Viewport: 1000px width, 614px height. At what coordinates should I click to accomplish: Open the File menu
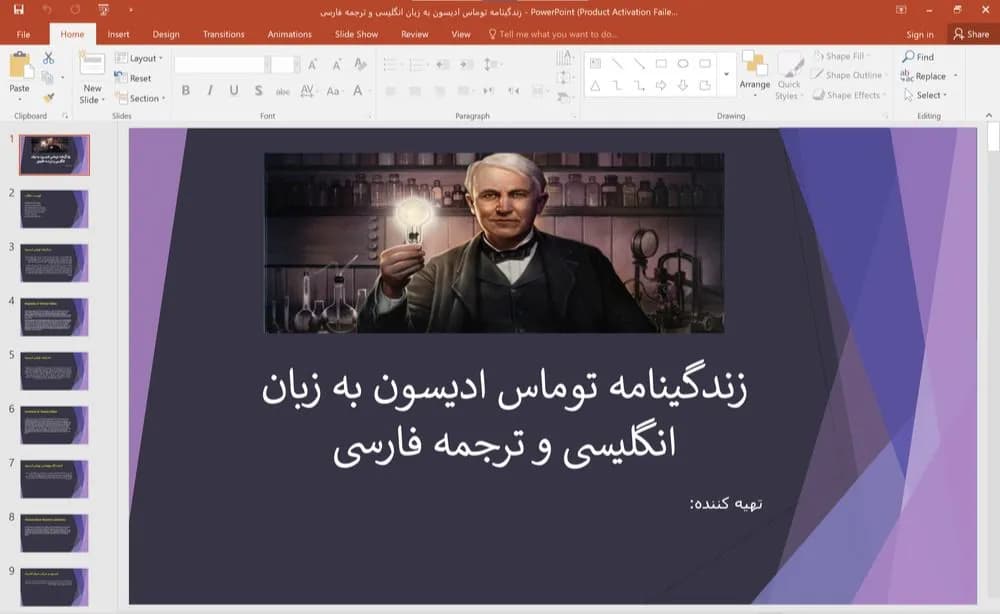(x=23, y=34)
